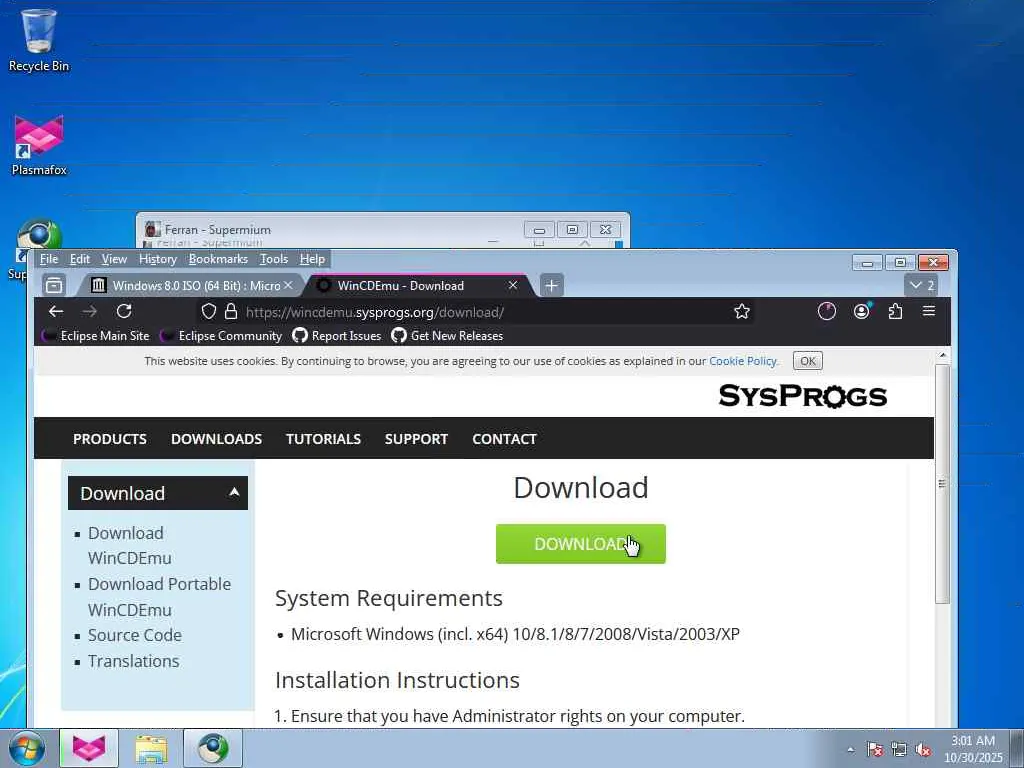Open the network tray icon
The height and width of the screenshot is (768, 1024).
(899, 750)
